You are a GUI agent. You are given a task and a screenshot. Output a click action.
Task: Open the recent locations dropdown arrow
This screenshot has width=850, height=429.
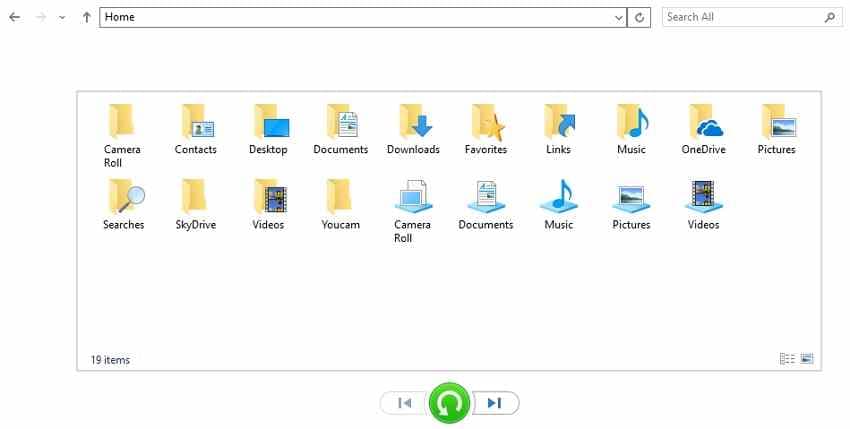62,17
